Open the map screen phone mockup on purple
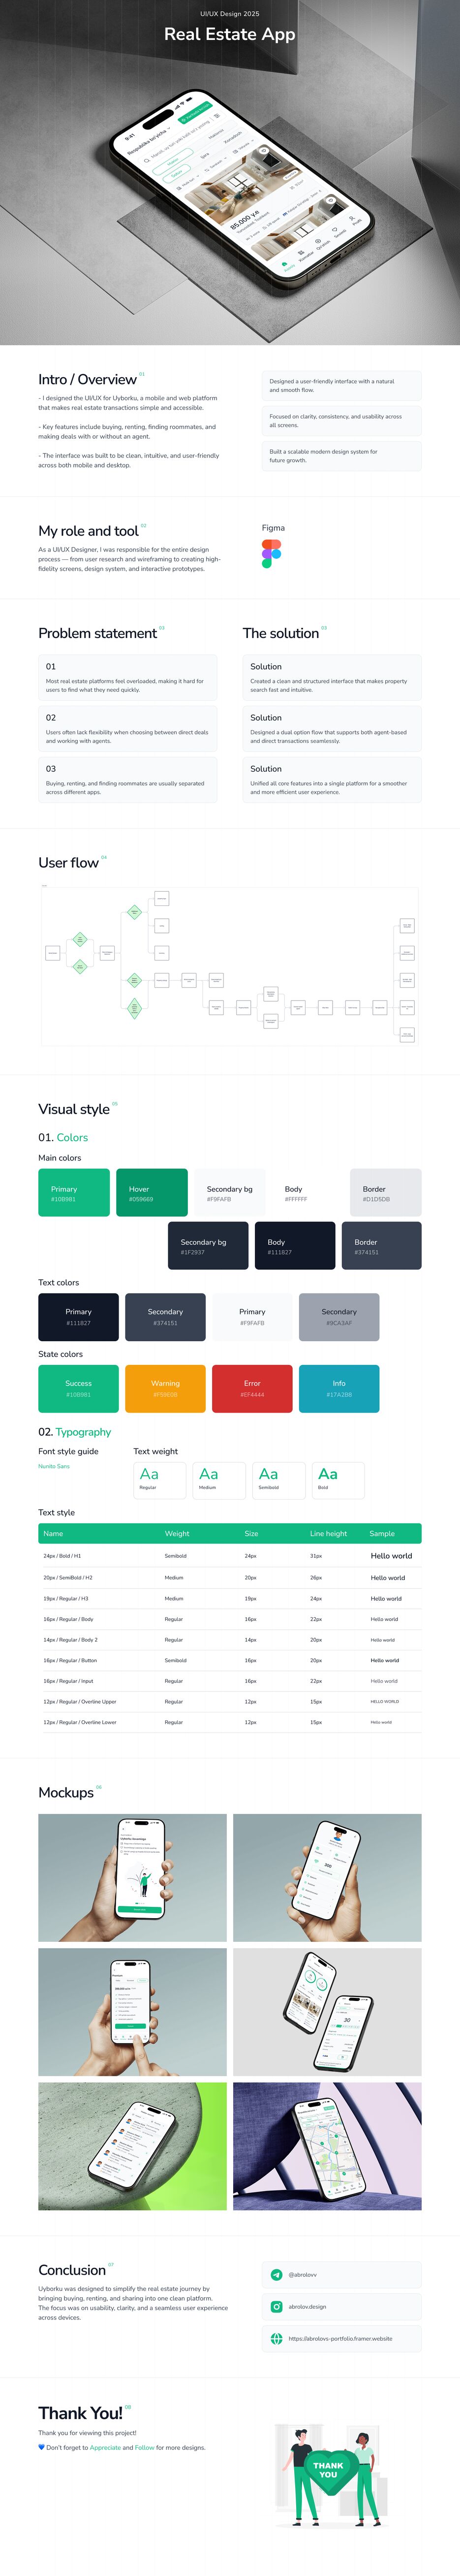 coord(327,2146)
